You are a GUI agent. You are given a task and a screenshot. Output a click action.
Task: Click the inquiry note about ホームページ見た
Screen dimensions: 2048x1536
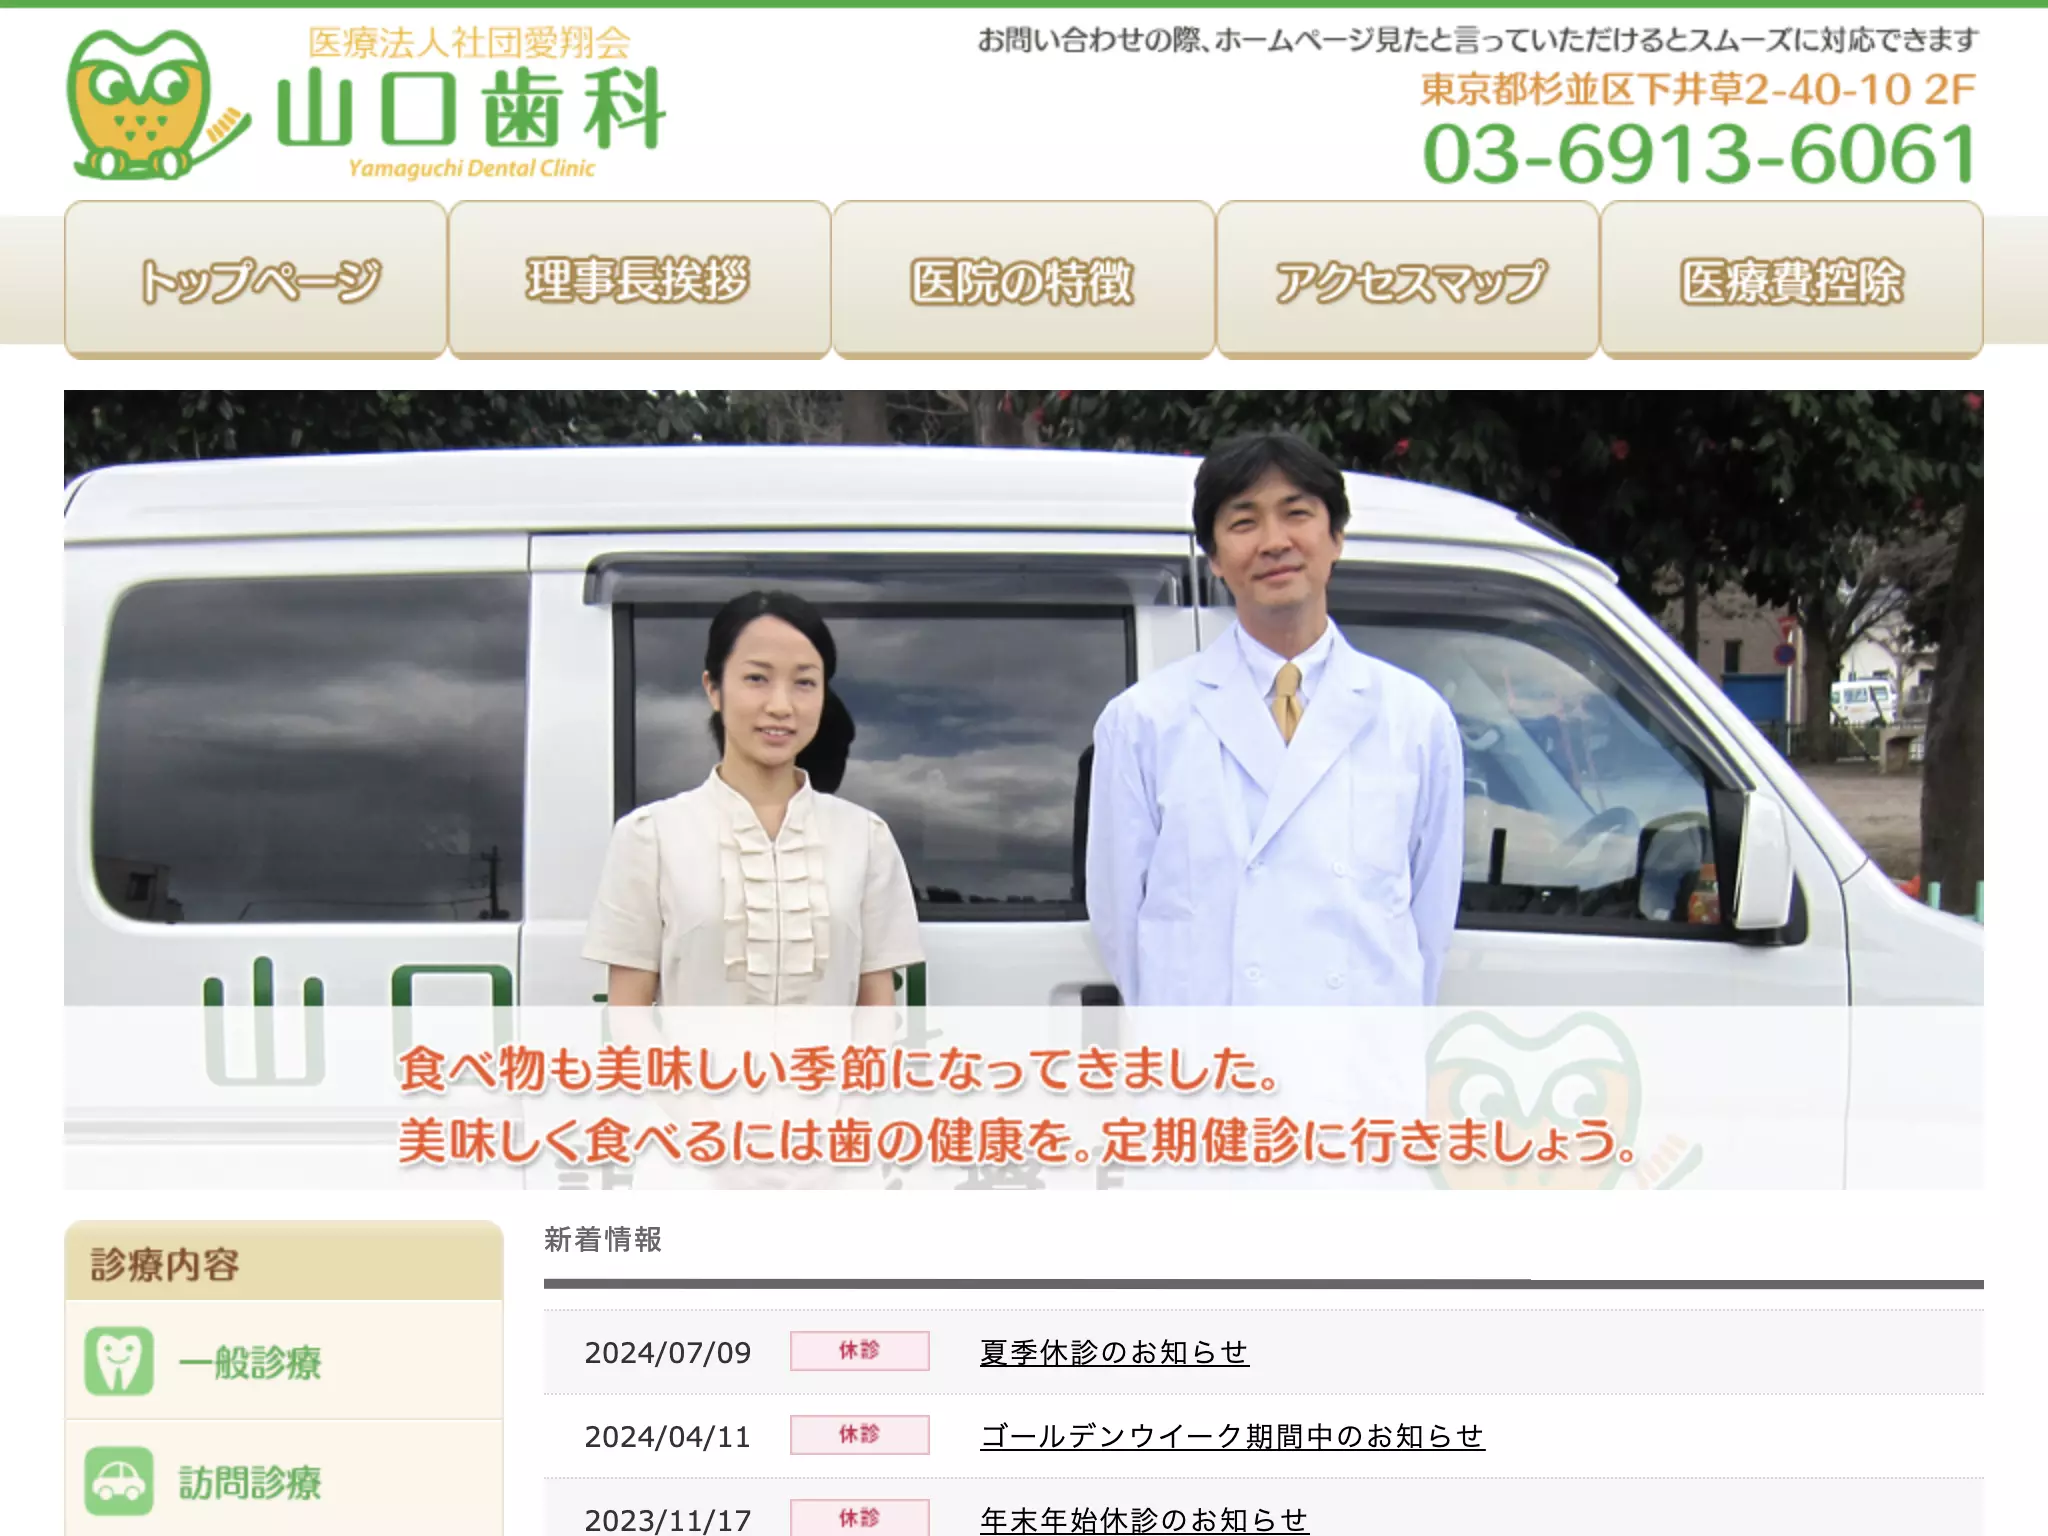click(1478, 40)
